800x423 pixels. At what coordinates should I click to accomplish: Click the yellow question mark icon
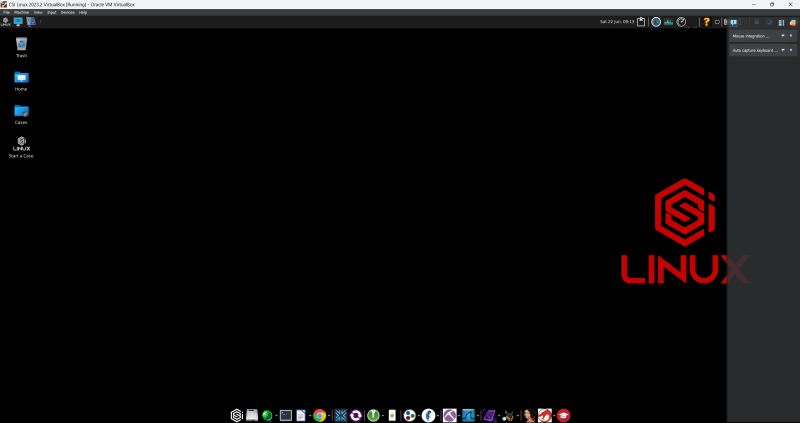point(706,22)
